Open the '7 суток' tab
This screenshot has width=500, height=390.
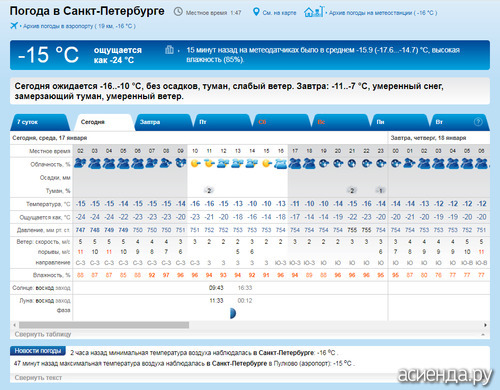[40, 122]
